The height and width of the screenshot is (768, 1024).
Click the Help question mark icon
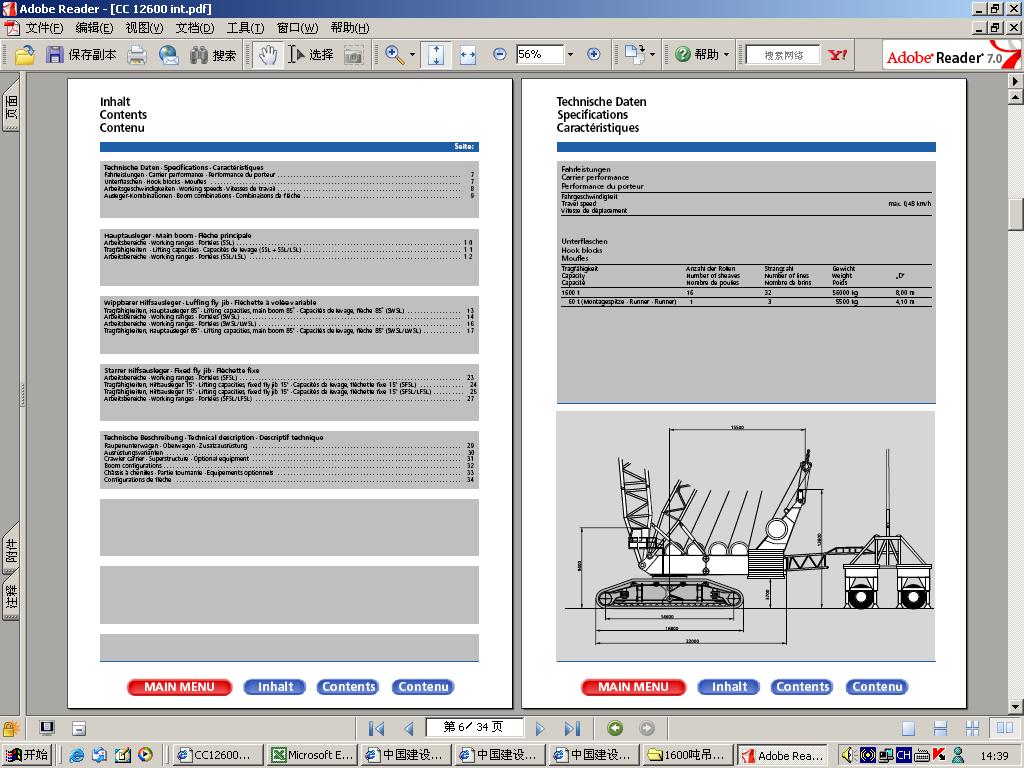tap(682, 54)
